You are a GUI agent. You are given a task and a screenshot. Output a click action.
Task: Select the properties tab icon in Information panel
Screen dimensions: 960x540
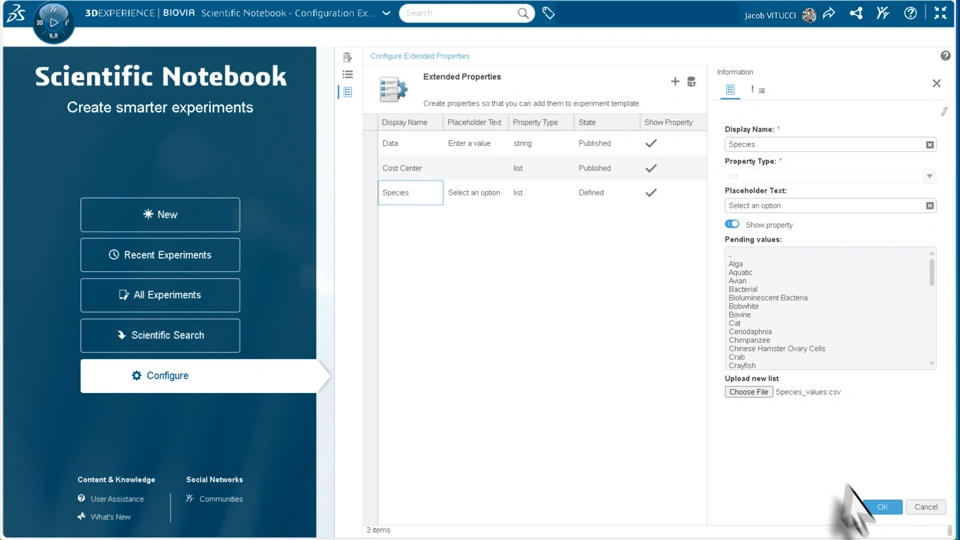[730, 90]
